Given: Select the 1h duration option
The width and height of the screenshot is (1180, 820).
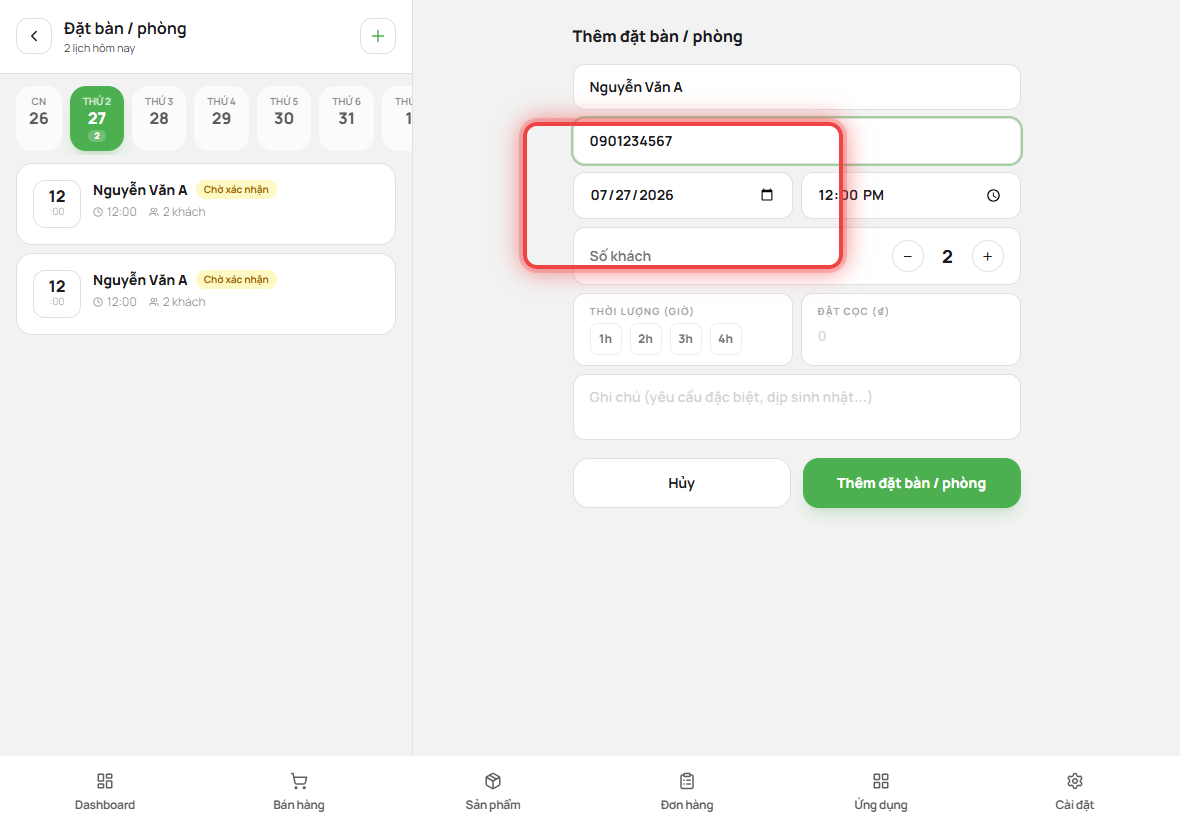Looking at the screenshot, I should pos(606,339).
